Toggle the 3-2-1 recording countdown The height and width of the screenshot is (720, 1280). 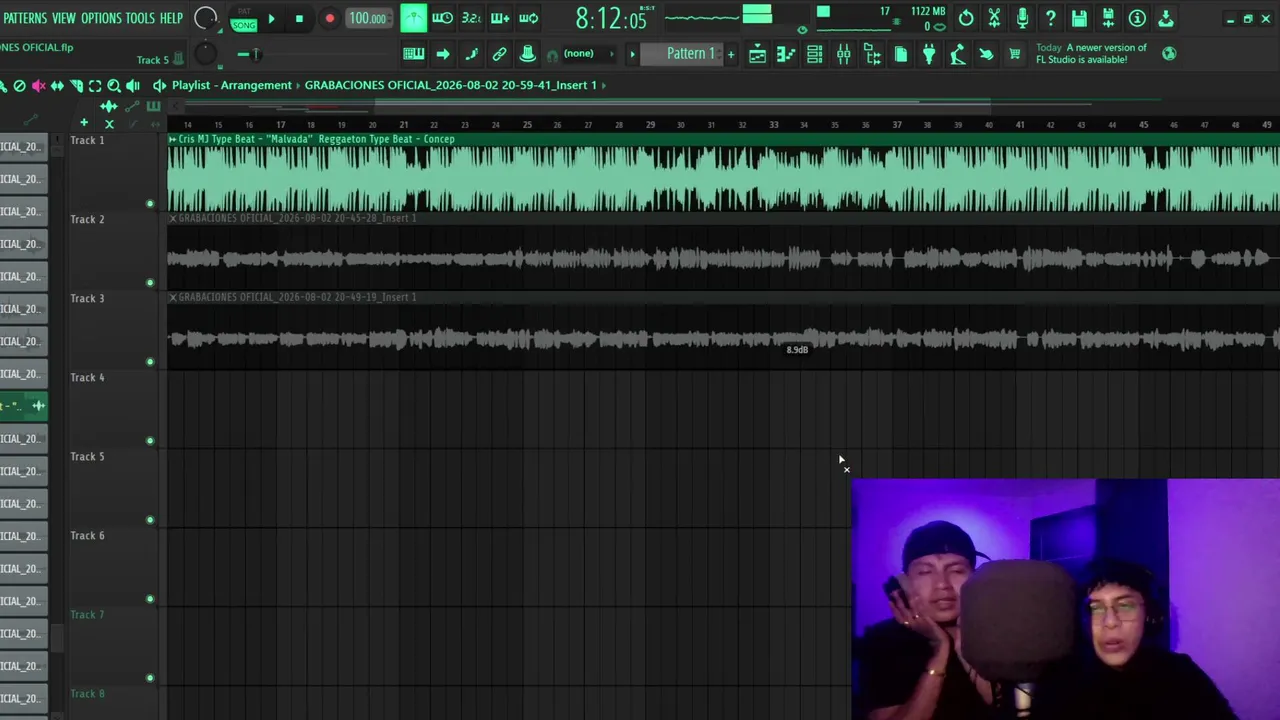(x=471, y=18)
